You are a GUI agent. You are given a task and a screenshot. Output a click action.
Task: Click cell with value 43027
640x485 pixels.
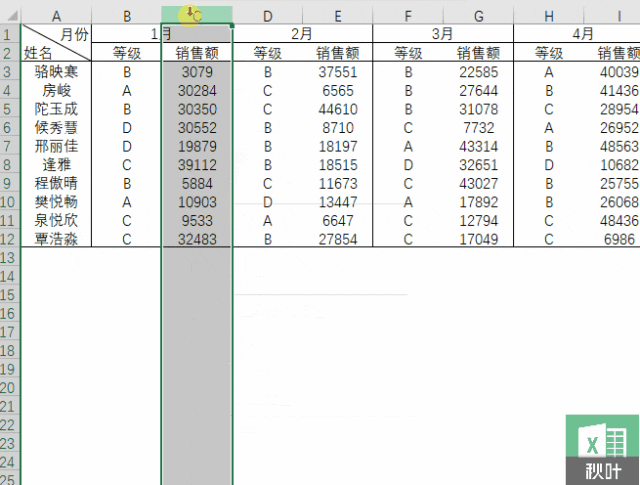pyautogui.click(x=478, y=183)
